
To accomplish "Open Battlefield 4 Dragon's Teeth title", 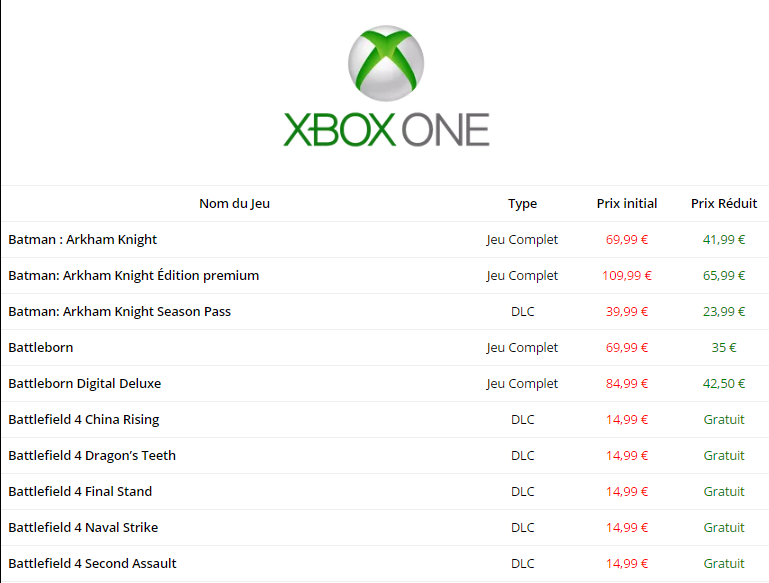I will (x=92, y=455).
